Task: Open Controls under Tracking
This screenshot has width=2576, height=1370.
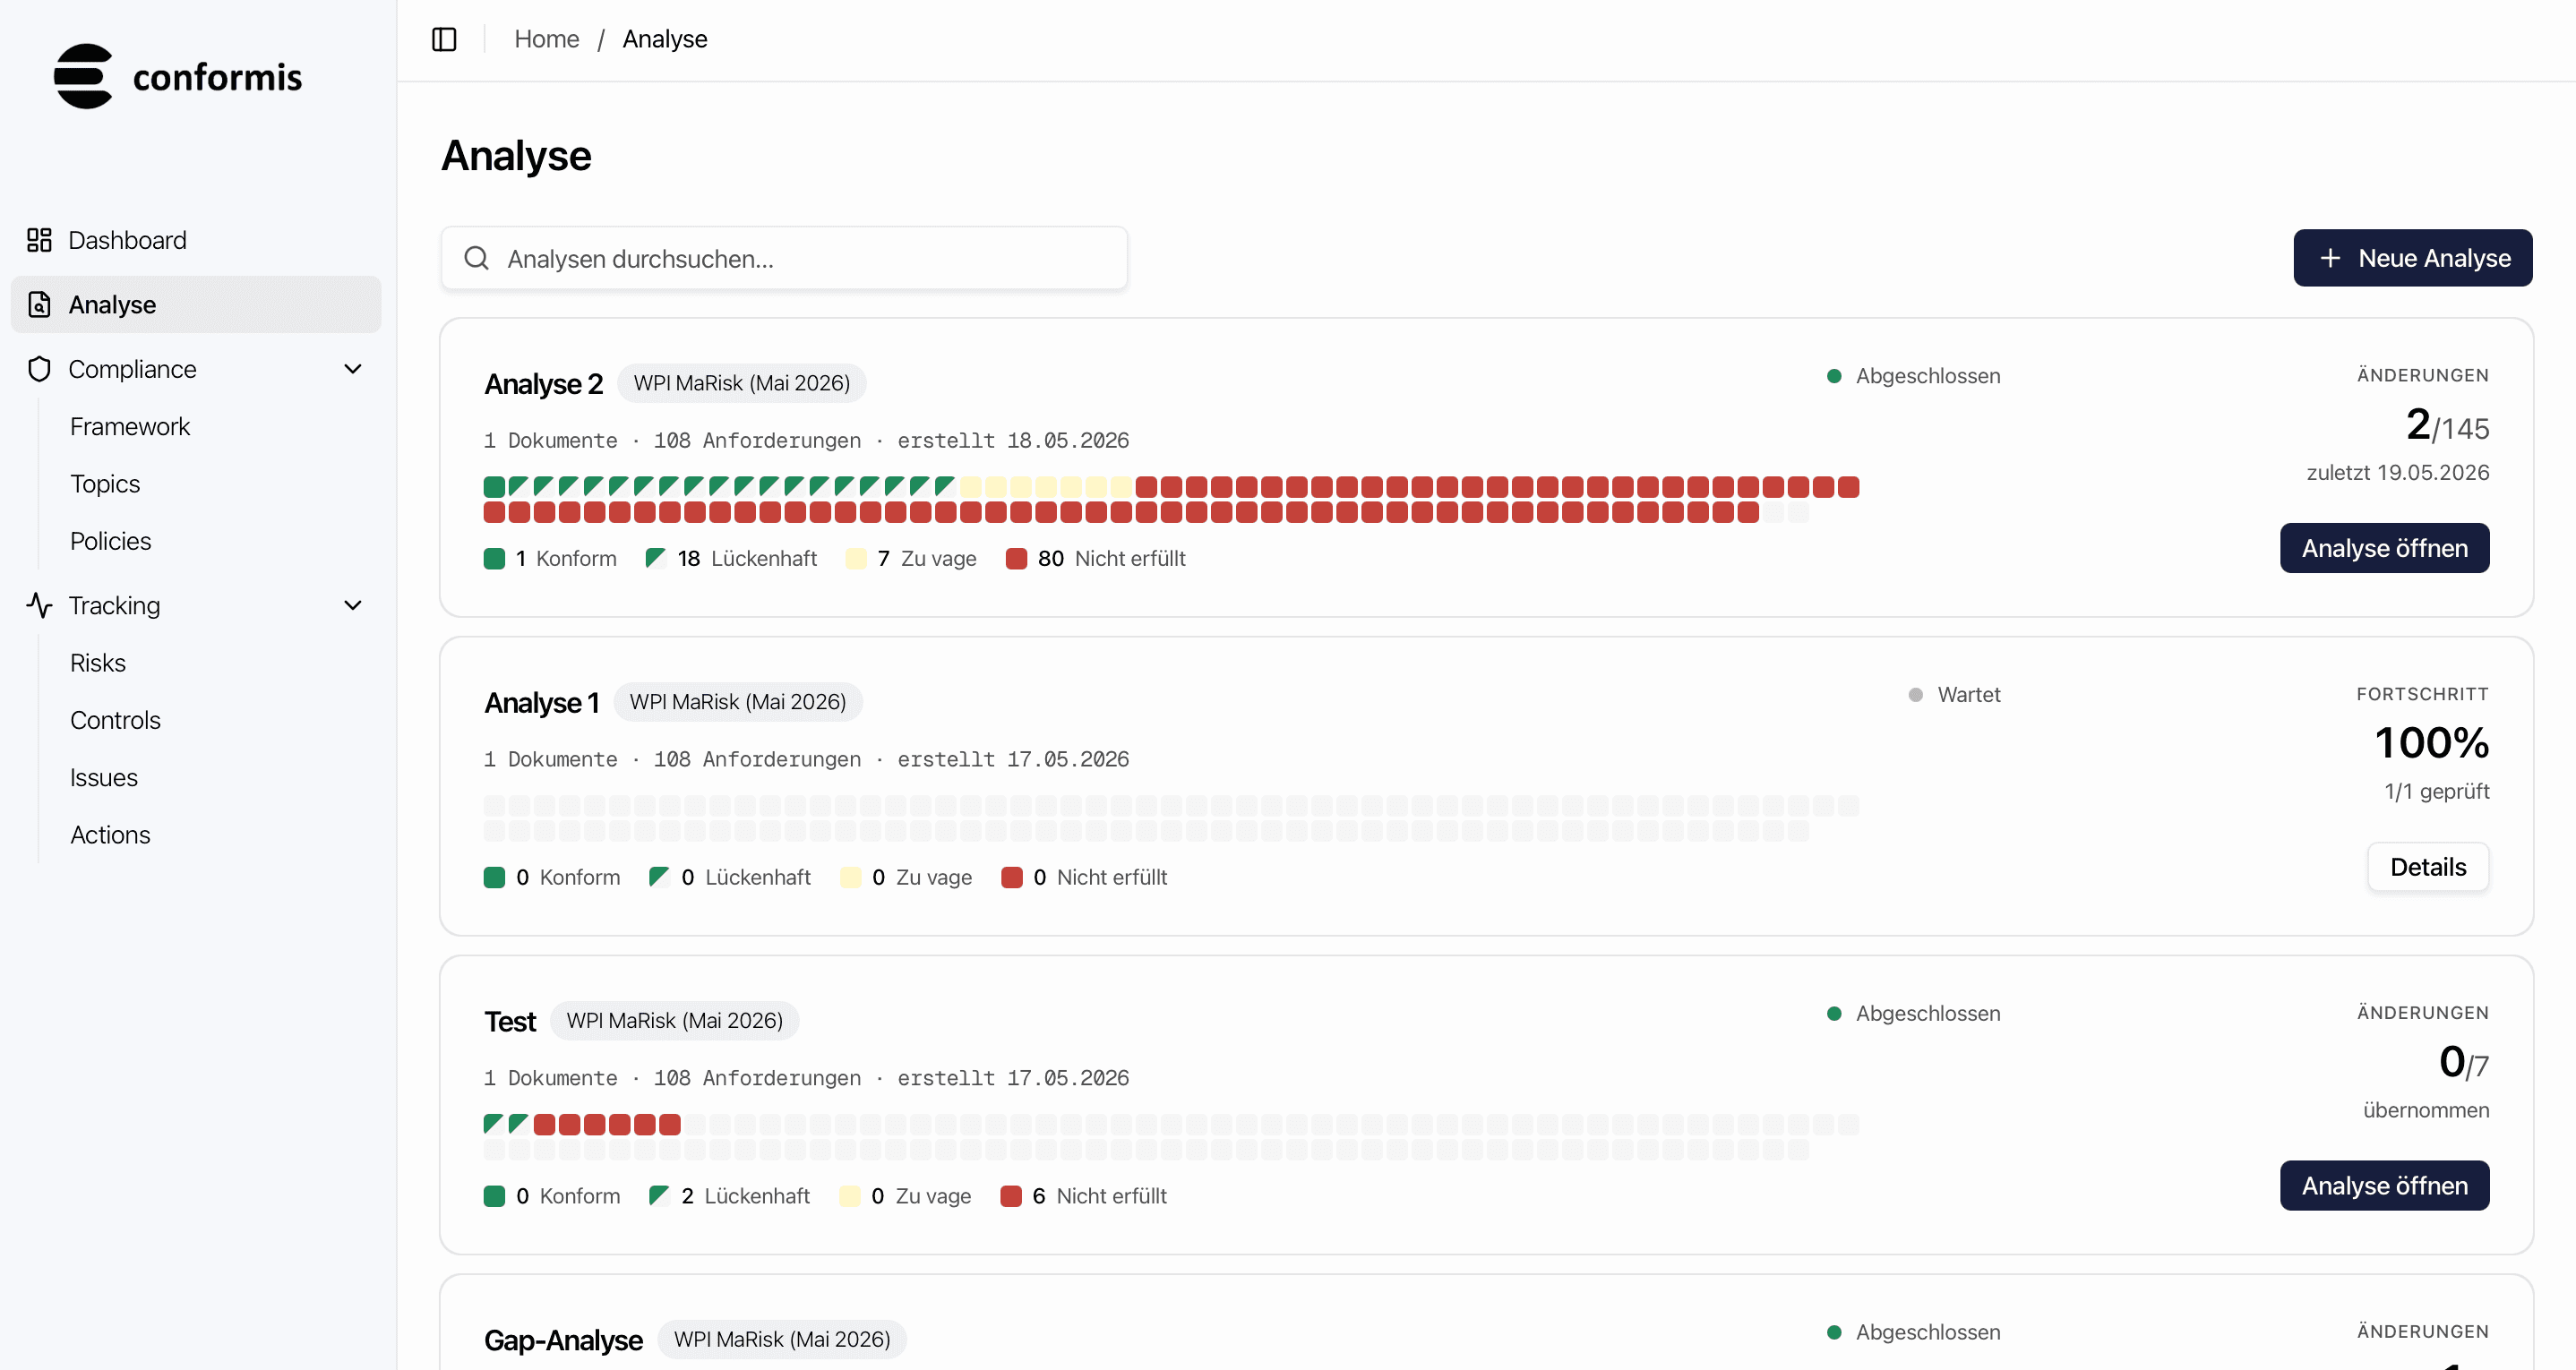Action: (x=115, y=720)
